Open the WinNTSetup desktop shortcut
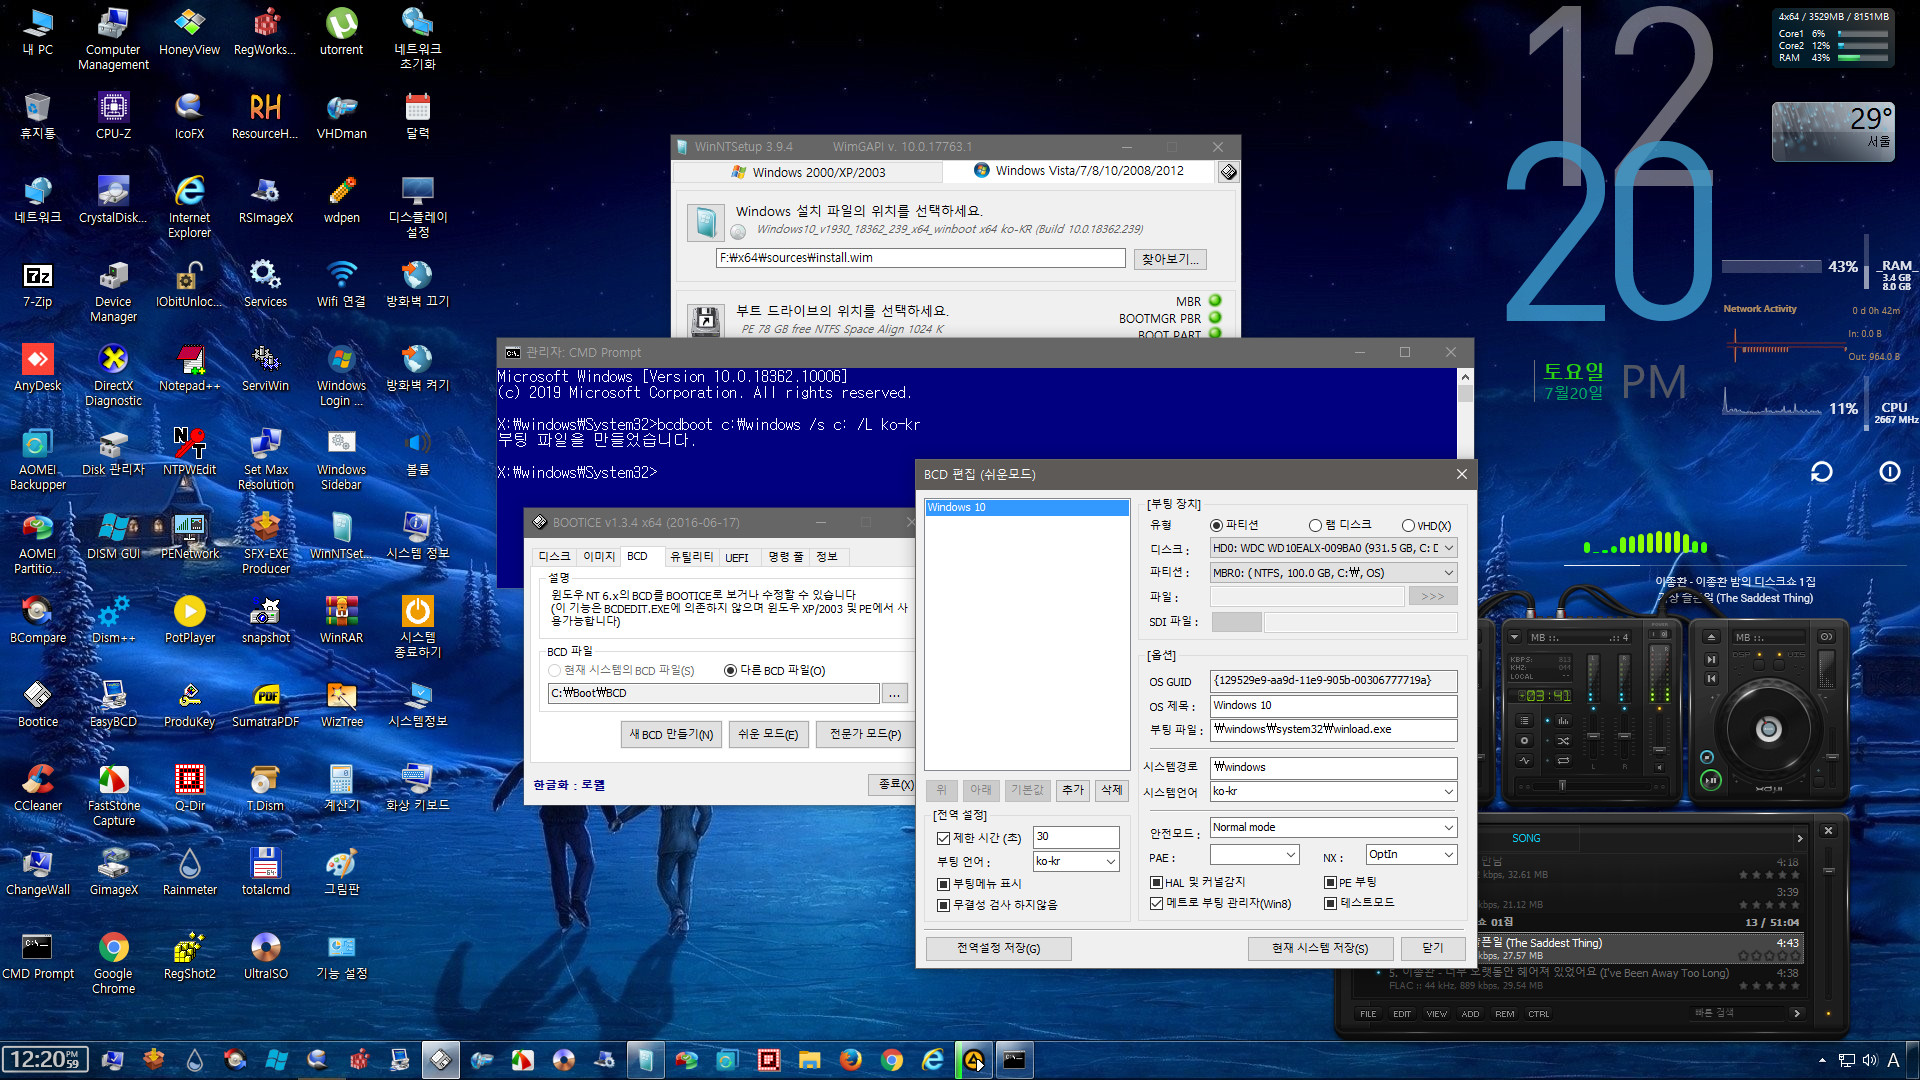Image resolution: width=1920 pixels, height=1080 pixels. point(341,536)
